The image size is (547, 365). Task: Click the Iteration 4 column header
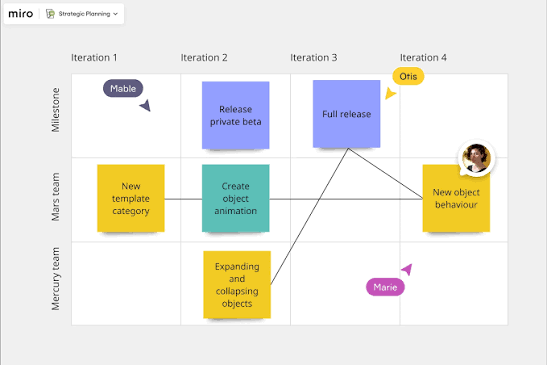point(423,58)
